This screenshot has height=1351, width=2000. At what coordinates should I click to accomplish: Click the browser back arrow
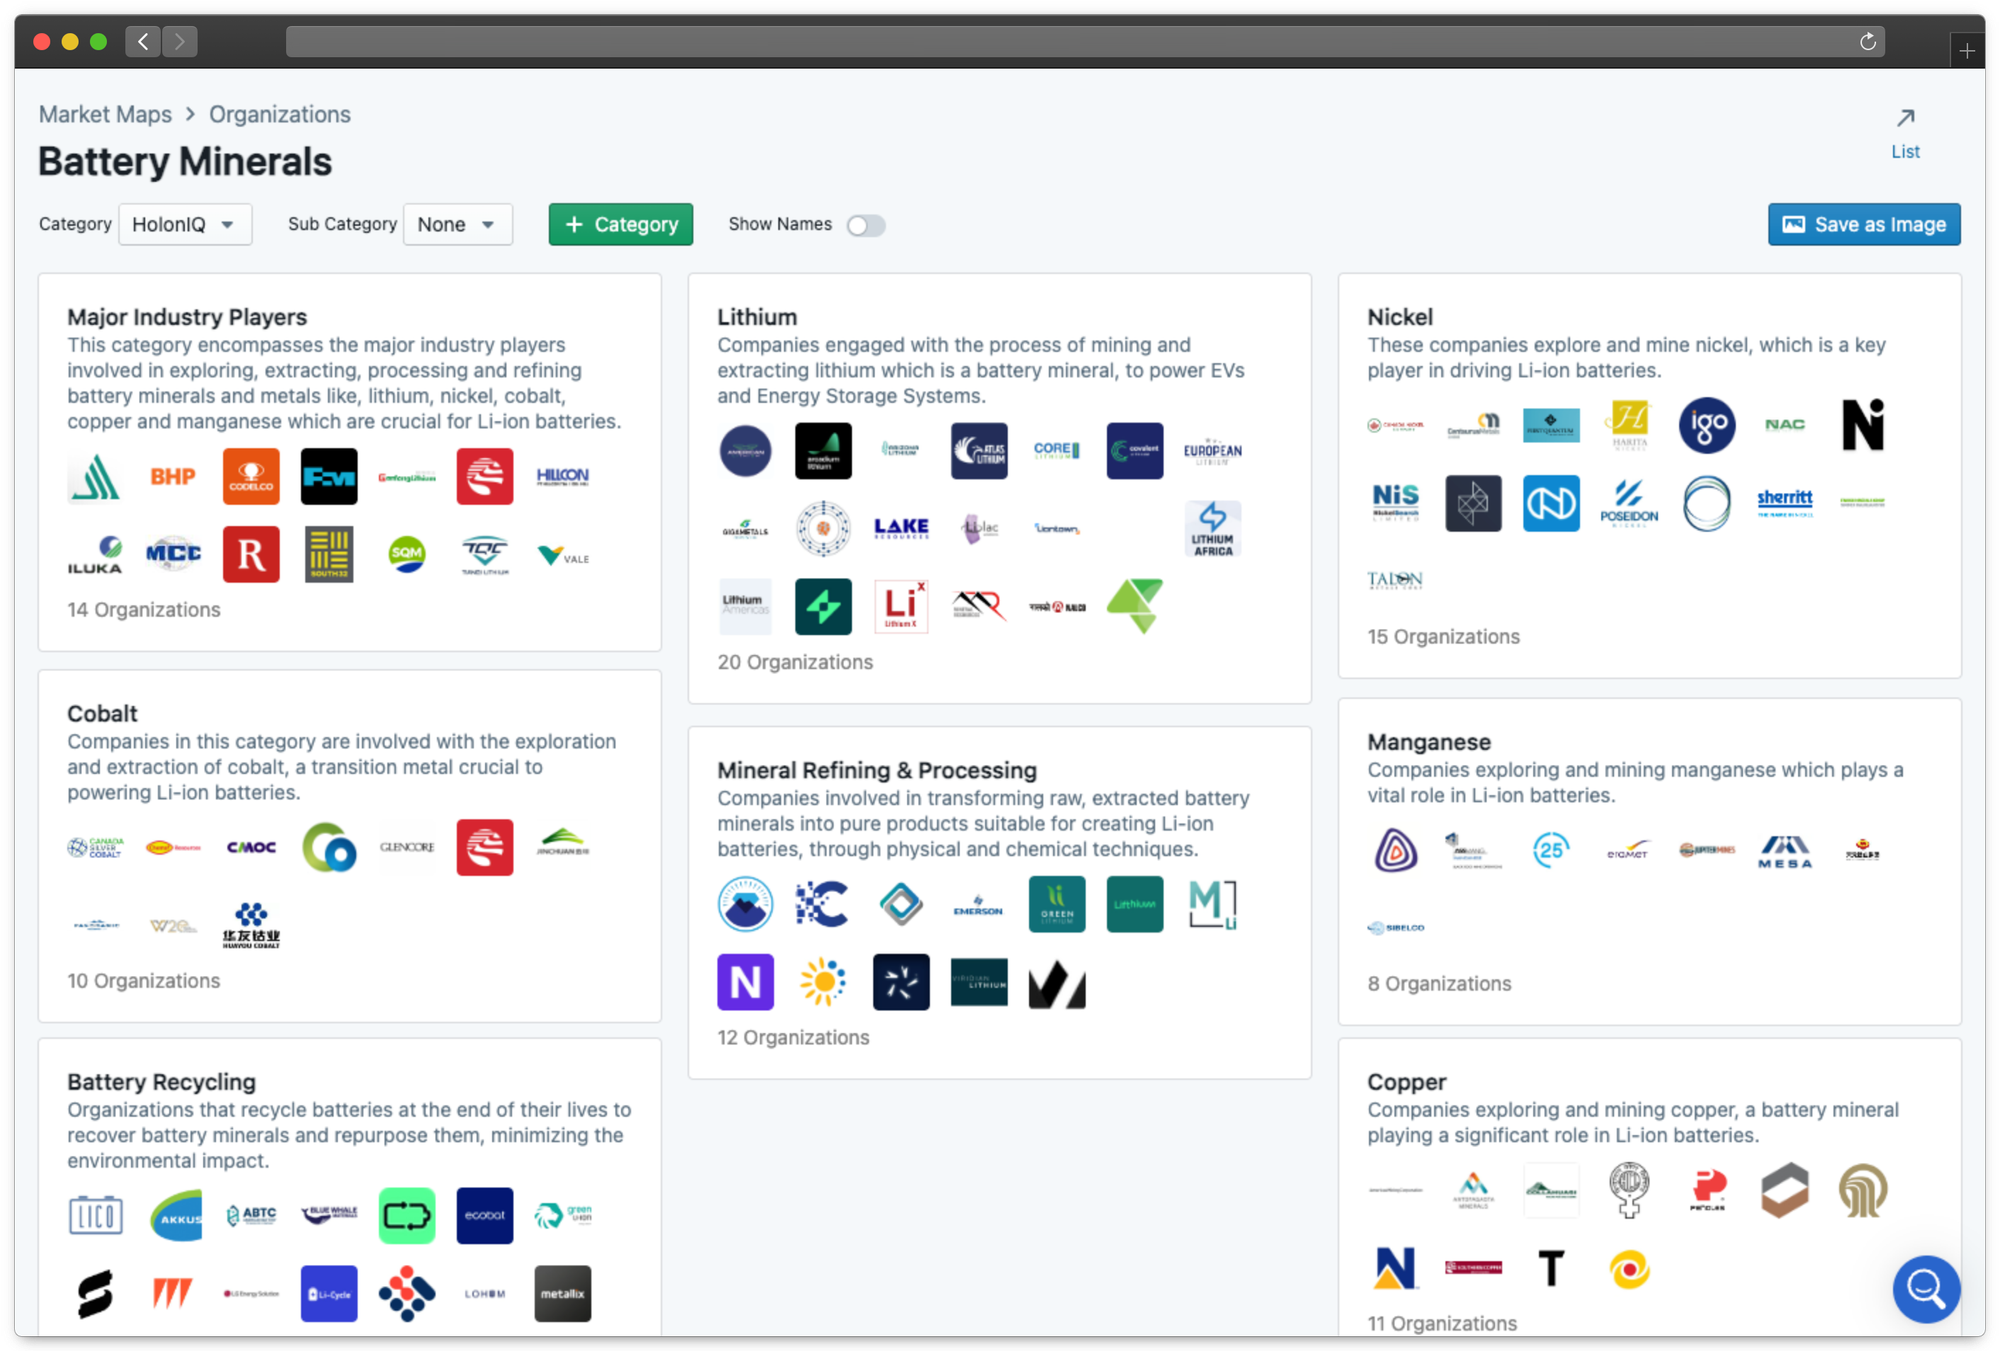point(143,41)
